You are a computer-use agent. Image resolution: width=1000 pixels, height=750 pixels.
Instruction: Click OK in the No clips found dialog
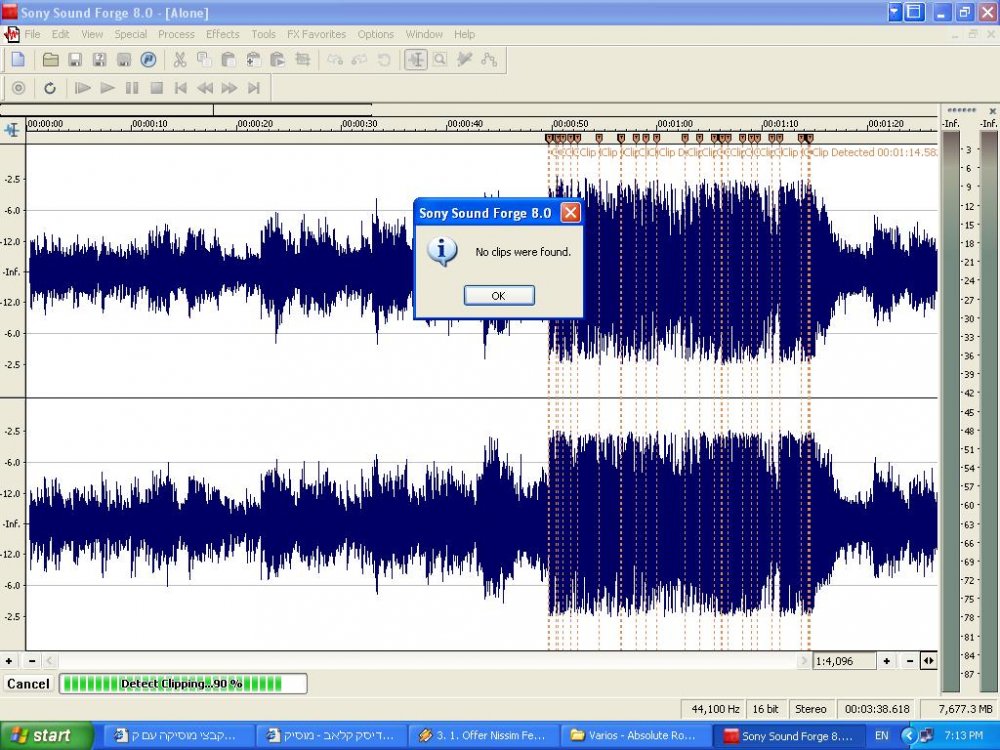point(499,295)
